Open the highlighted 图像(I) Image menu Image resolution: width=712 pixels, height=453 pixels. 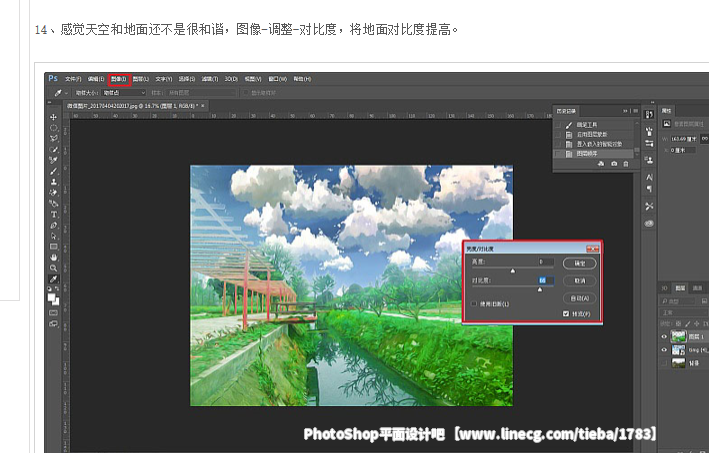coord(119,79)
